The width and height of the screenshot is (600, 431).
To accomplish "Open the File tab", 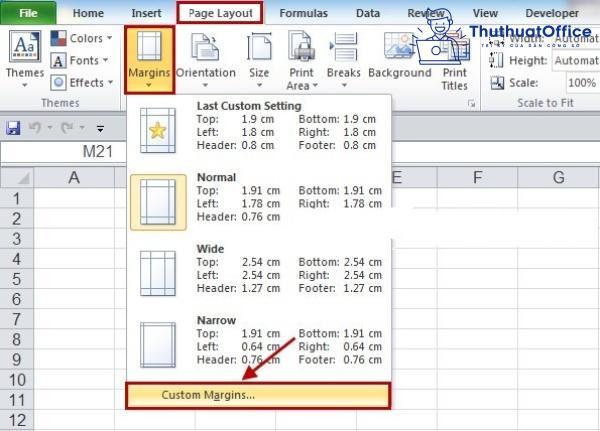I will pos(28,13).
